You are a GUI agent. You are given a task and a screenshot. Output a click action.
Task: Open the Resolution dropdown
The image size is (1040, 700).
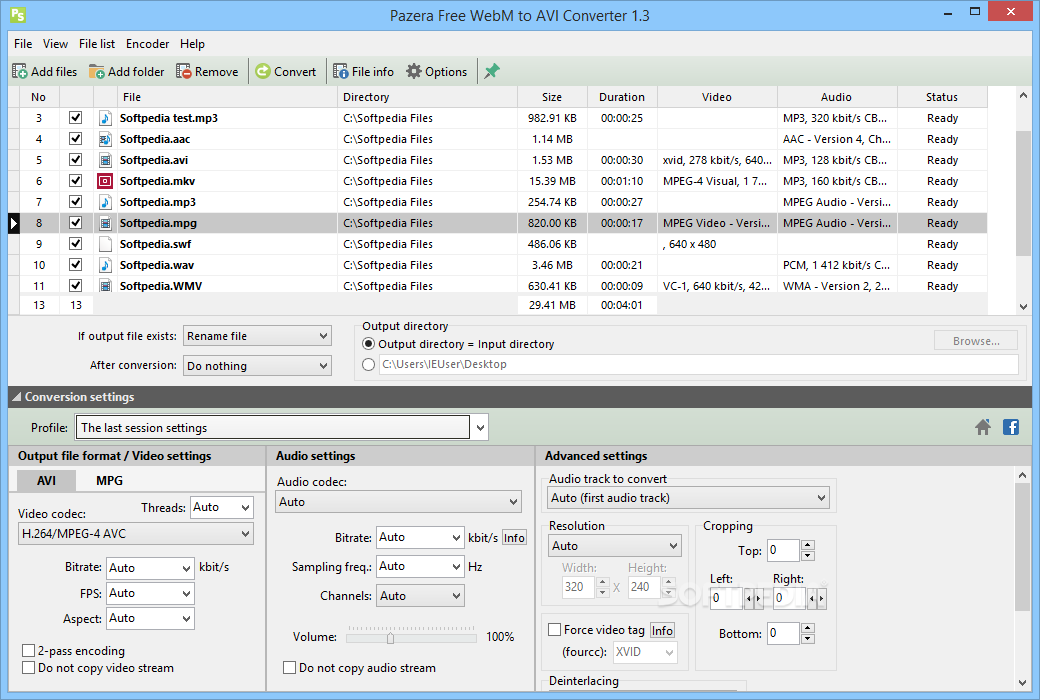(615, 545)
